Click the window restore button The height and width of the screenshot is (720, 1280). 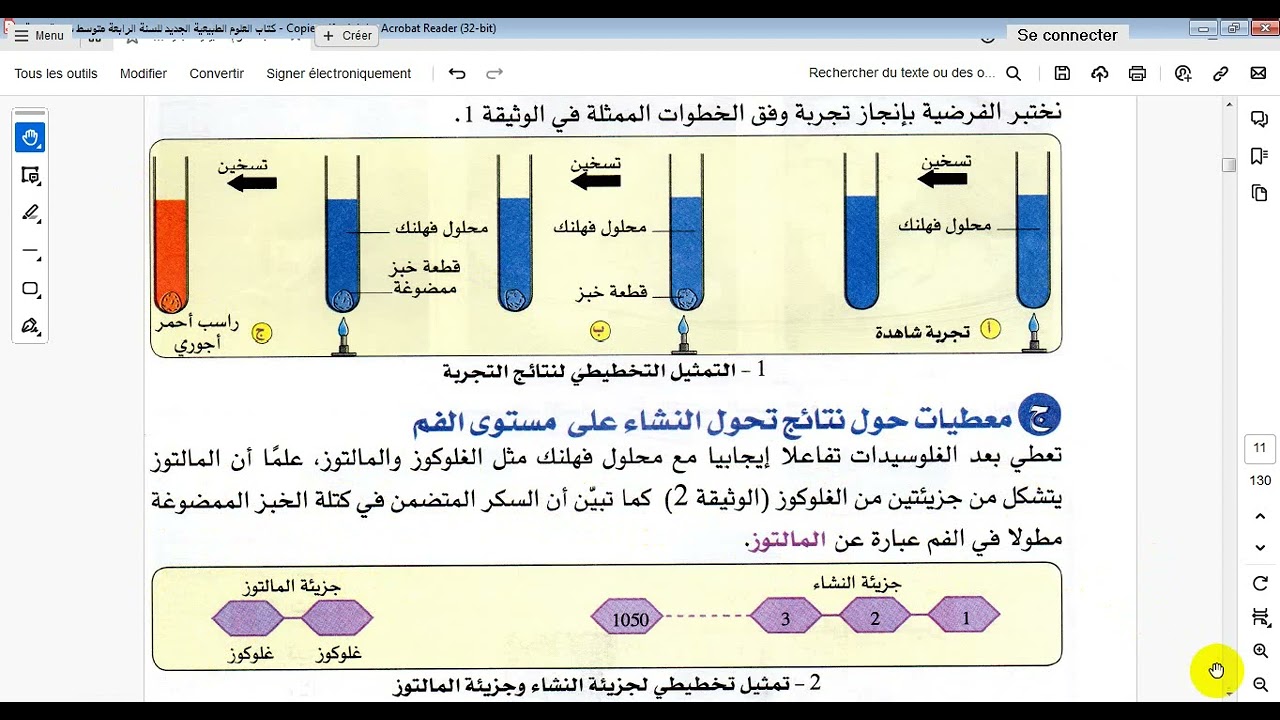click(x=1234, y=28)
